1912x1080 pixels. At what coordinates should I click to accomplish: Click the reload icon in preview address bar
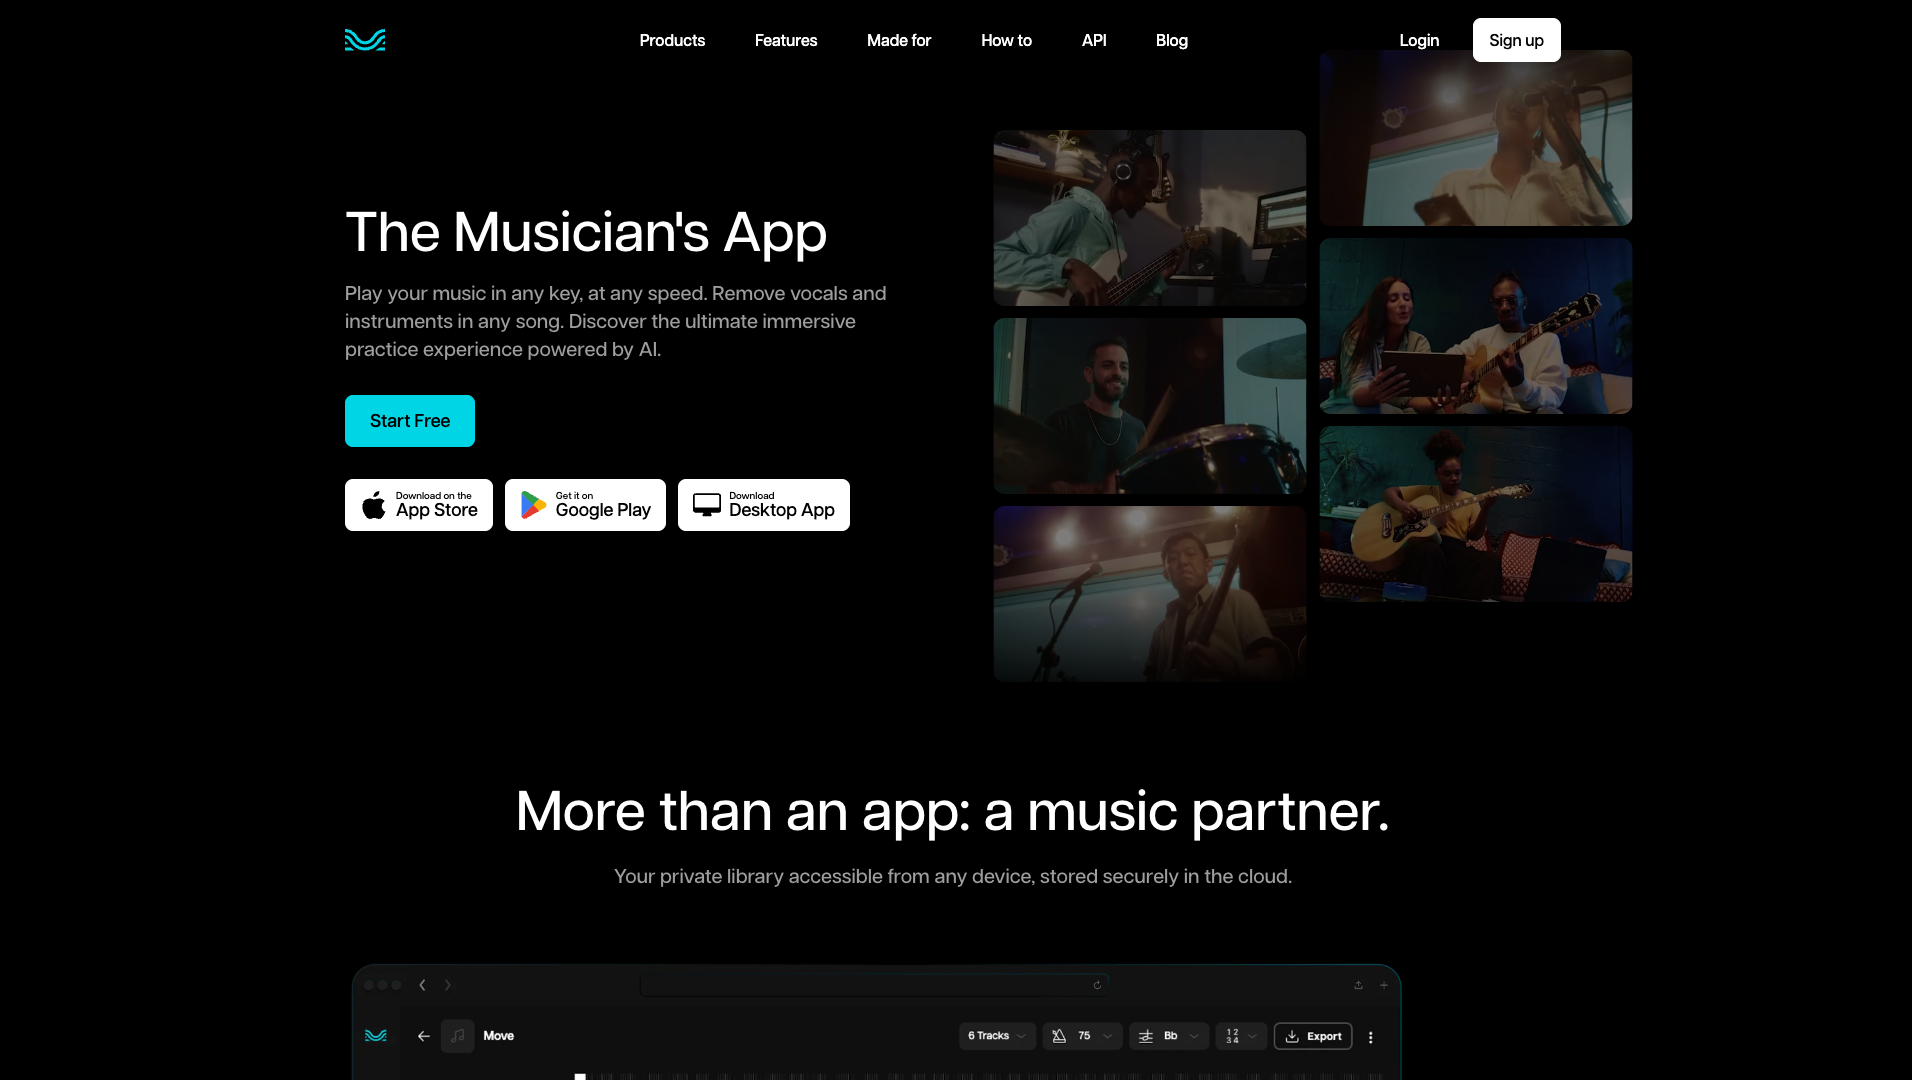[1097, 985]
